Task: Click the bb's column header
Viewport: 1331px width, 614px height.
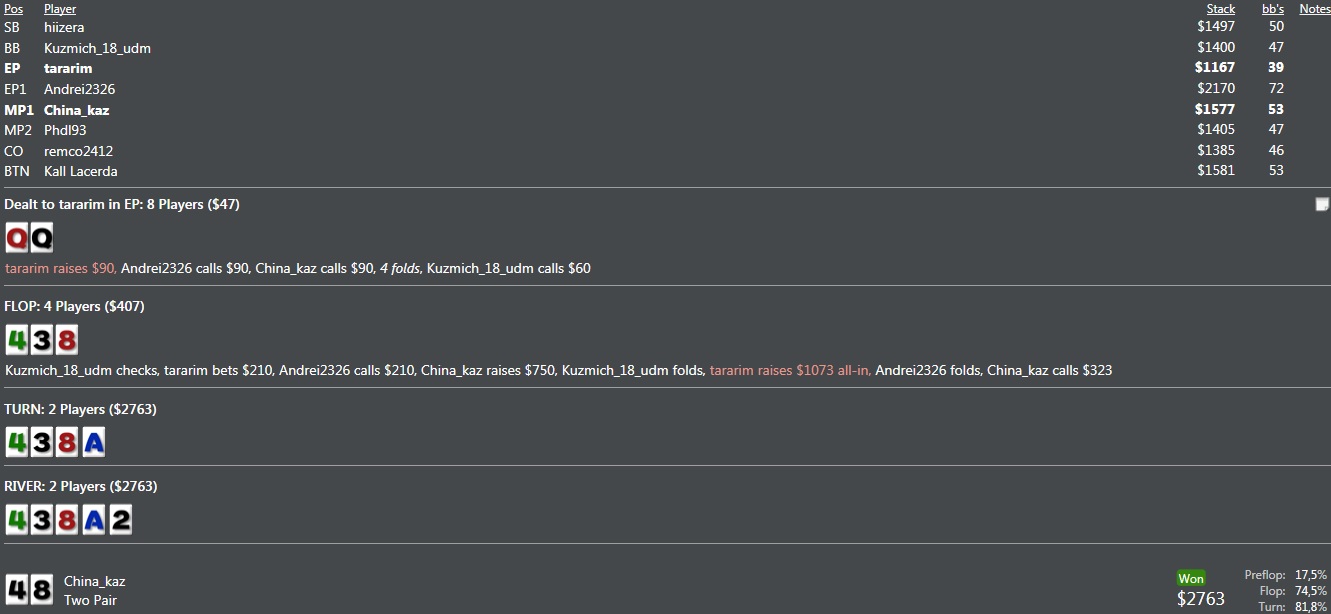Action: click(x=1273, y=9)
